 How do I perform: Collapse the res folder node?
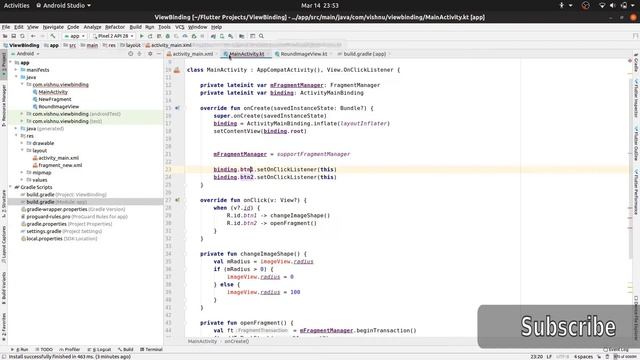pyautogui.click(x=16, y=136)
